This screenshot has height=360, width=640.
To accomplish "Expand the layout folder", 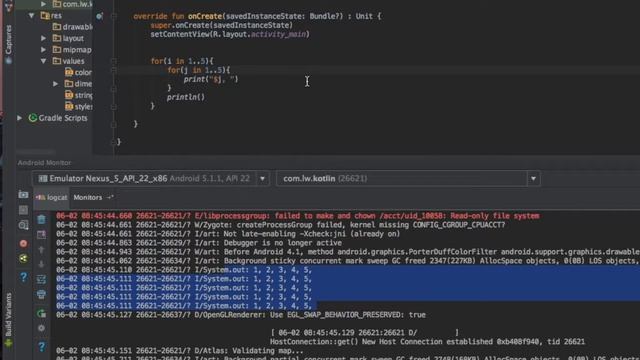I will pyautogui.click(x=44, y=38).
